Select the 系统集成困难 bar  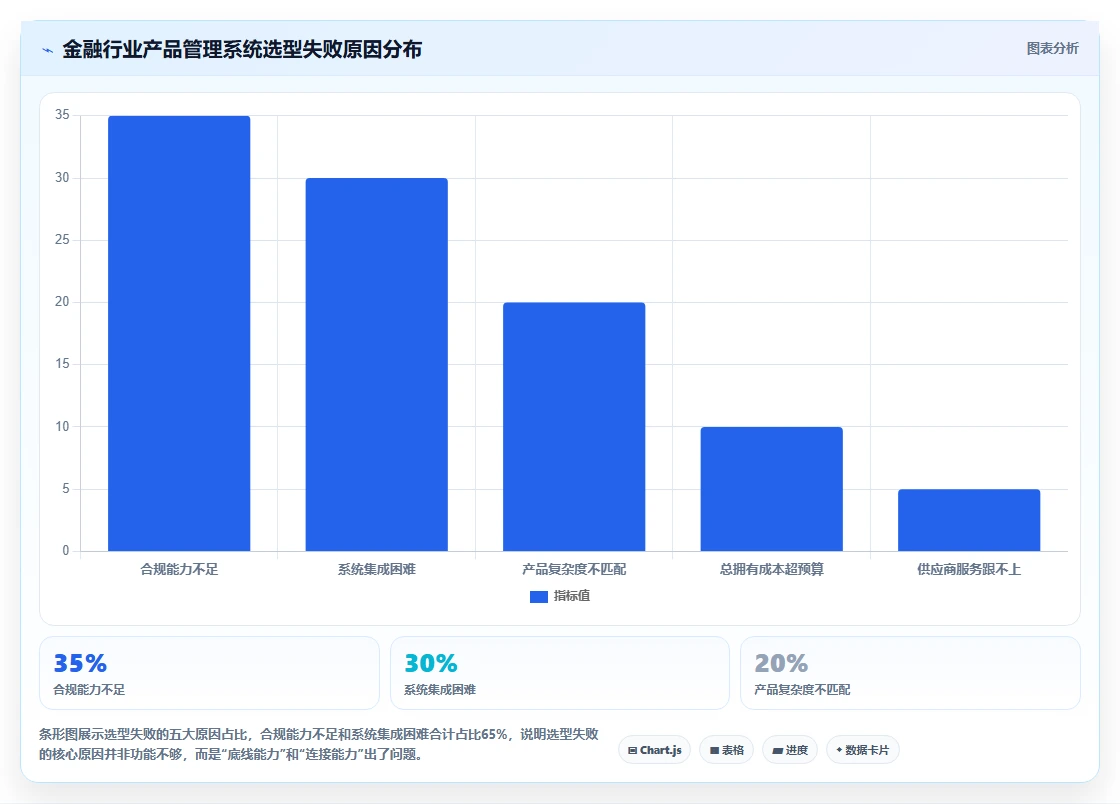376,364
